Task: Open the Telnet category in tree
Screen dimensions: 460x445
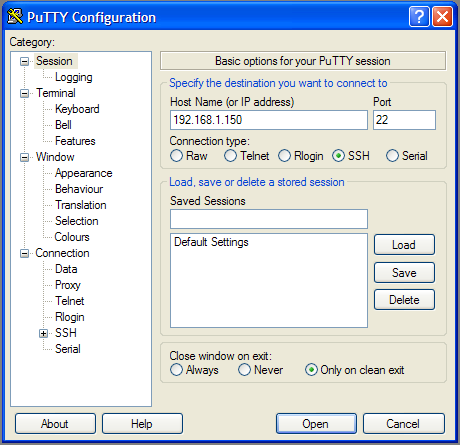Action: click(70, 301)
